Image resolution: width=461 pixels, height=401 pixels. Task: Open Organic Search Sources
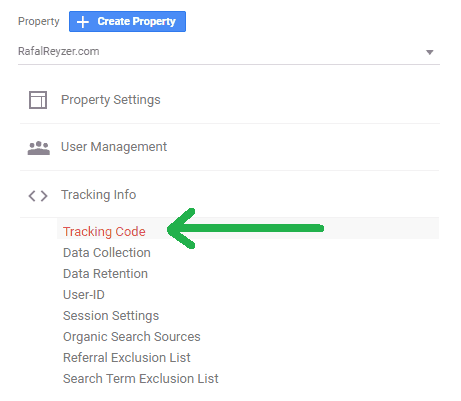pos(132,337)
